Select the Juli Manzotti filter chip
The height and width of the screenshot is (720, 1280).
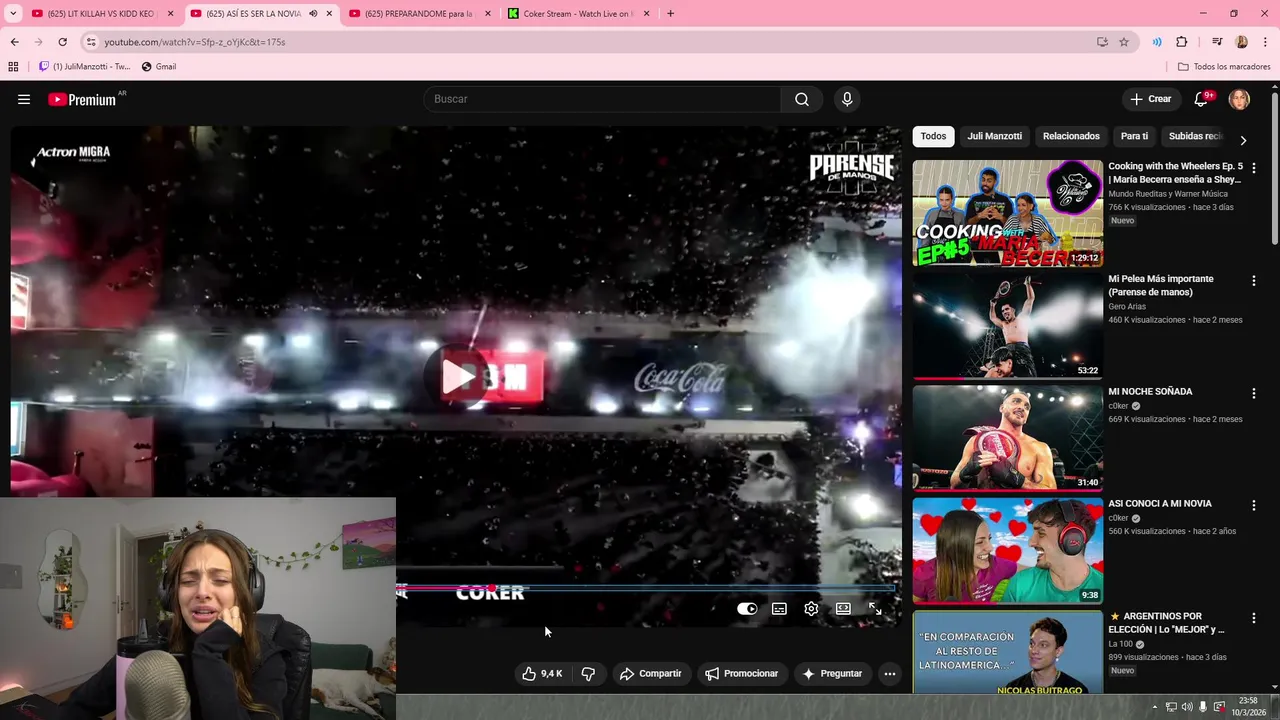tap(994, 136)
